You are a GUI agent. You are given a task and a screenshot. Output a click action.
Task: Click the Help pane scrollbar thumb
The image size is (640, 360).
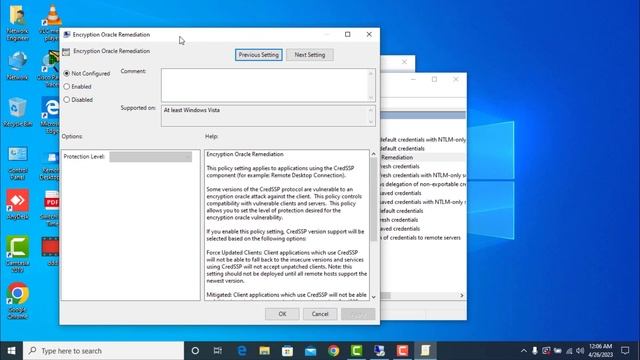pyautogui.click(x=373, y=199)
